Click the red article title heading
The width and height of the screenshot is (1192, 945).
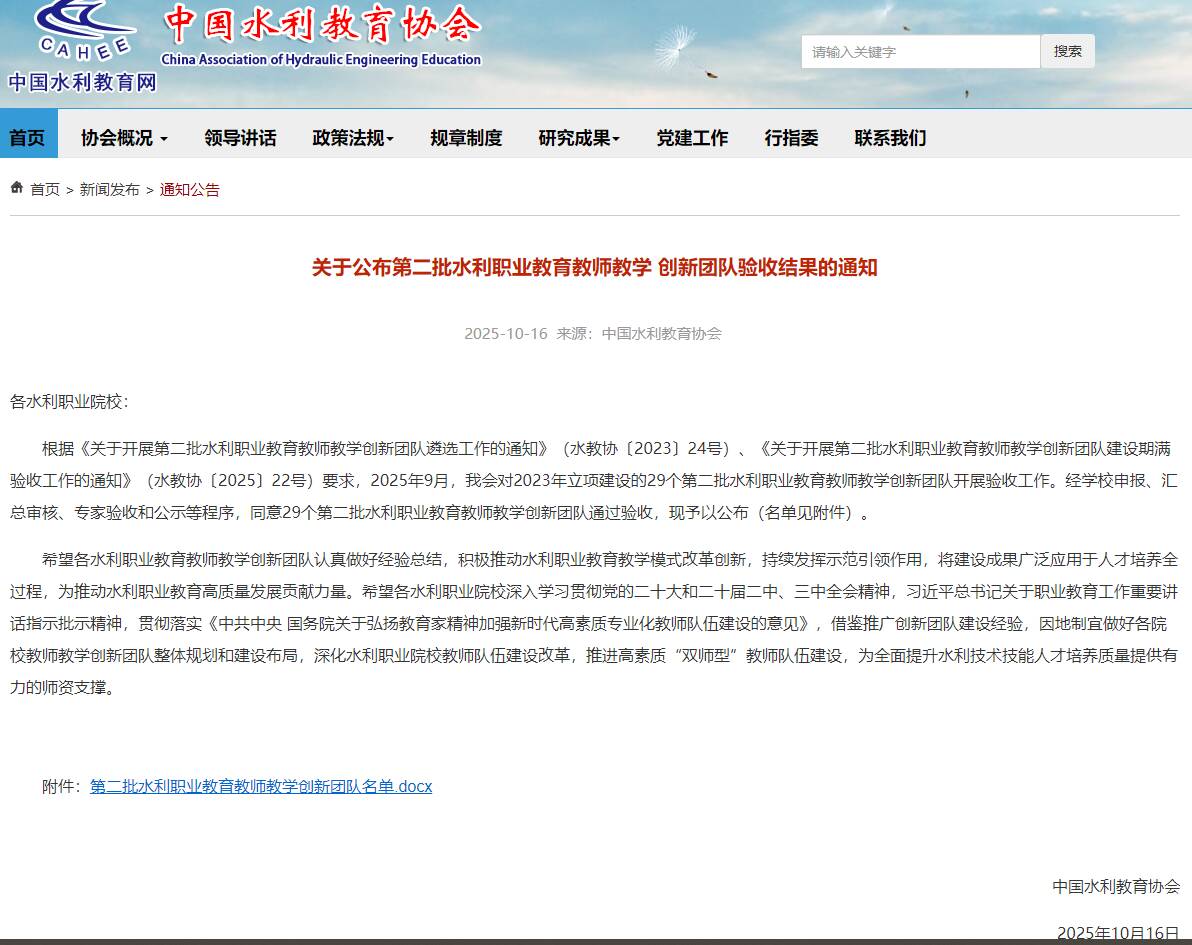tap(594, 268)
